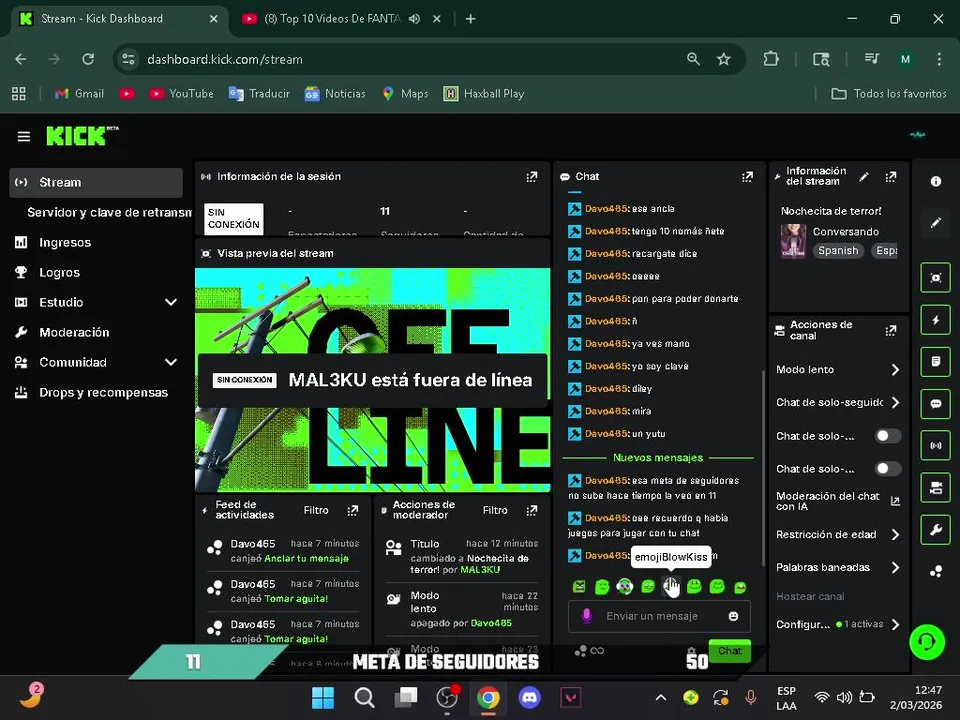Click the channel points dots icon in right sidebar
Screen dimensions: 960x720
click(936, 571)
